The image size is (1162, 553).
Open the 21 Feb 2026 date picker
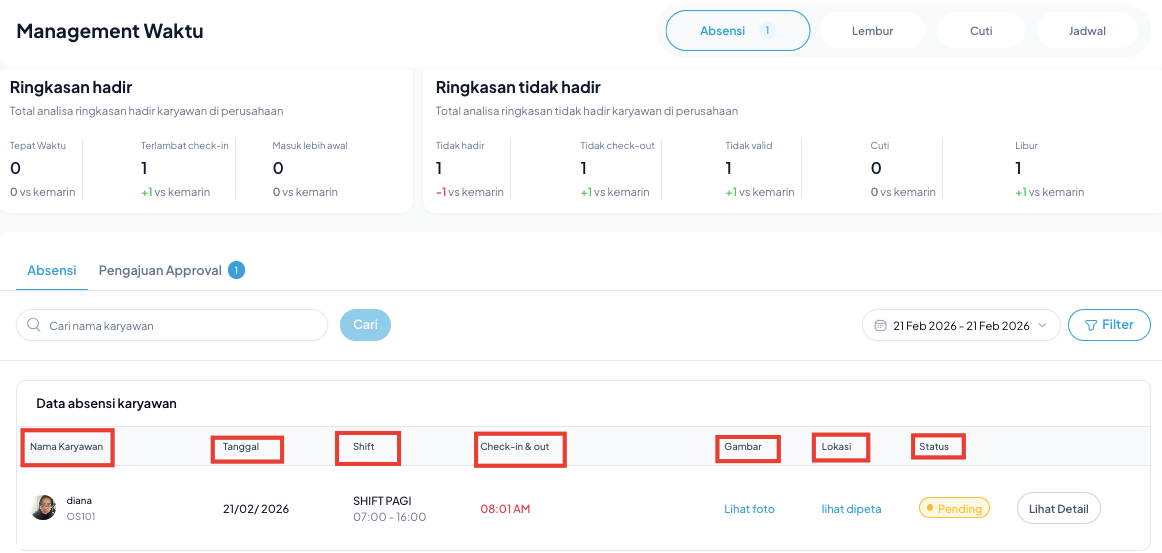click(x=960, y=325)
